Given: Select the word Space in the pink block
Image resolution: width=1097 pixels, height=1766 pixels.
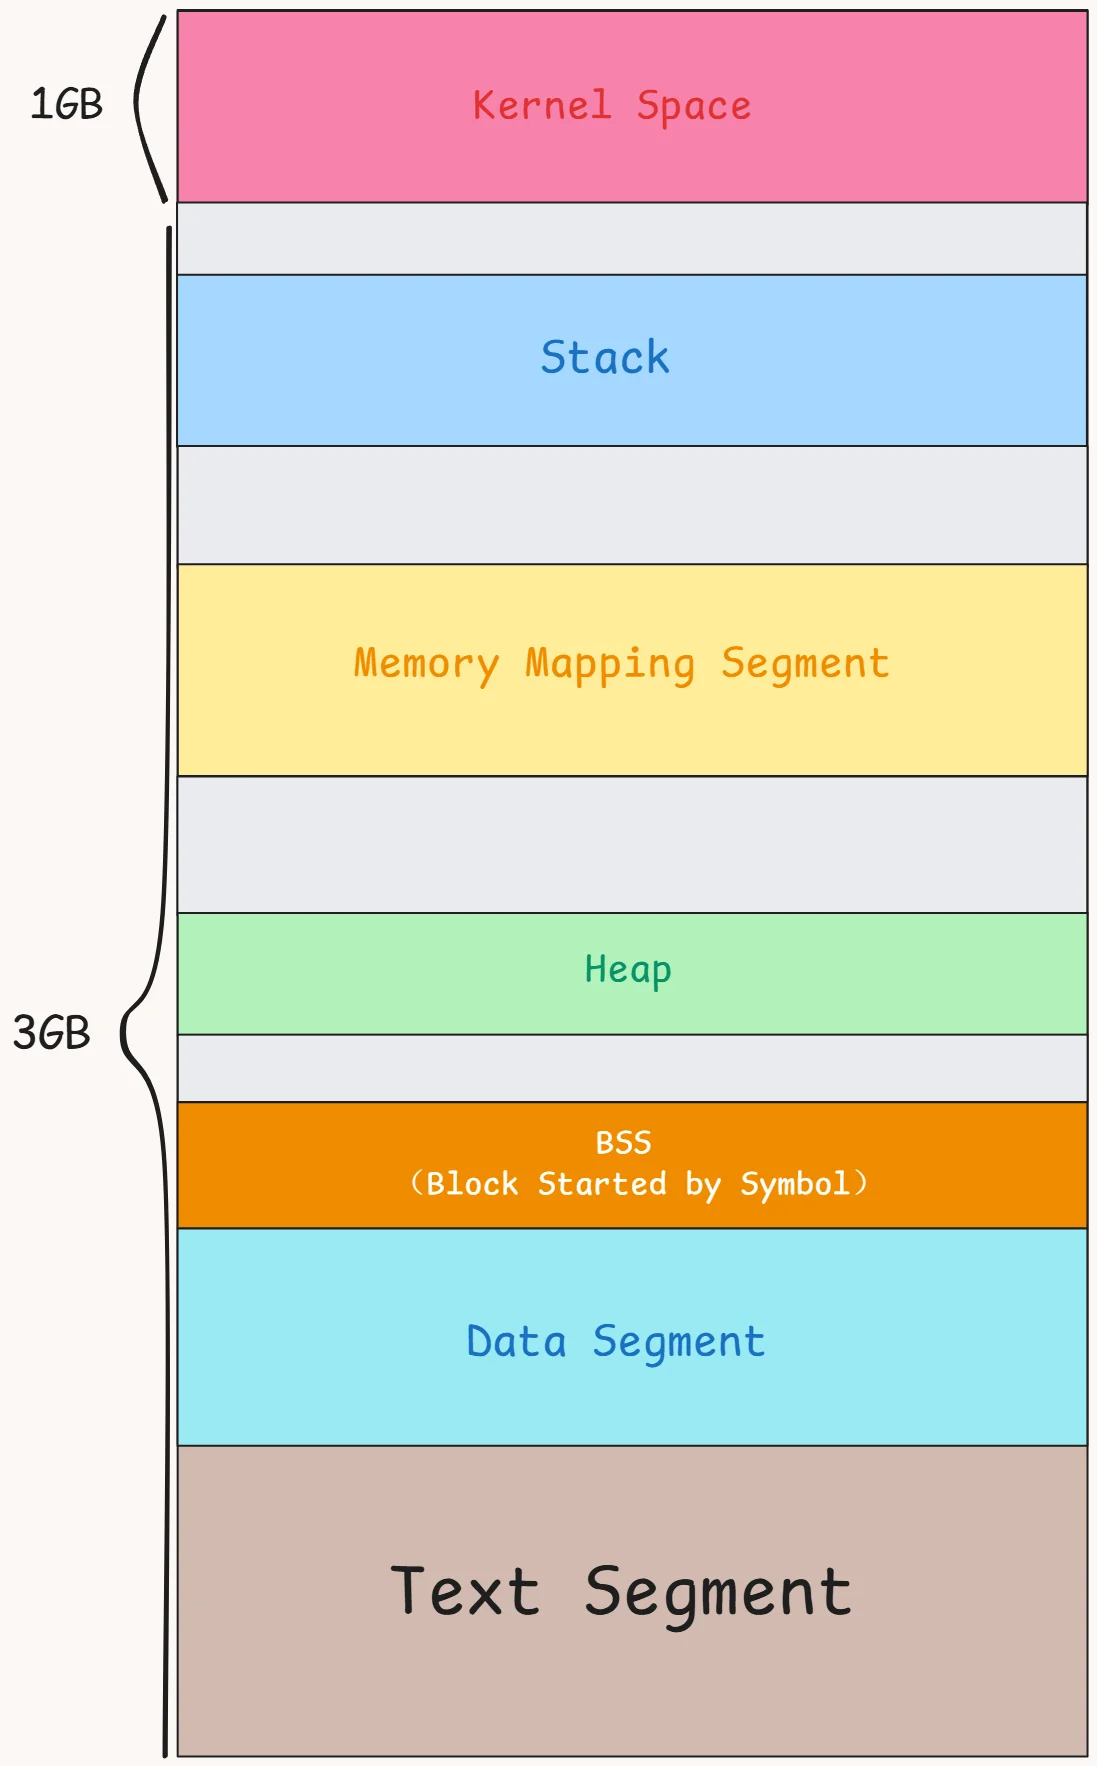Looking at the screenshot, I should coord(693,106).
